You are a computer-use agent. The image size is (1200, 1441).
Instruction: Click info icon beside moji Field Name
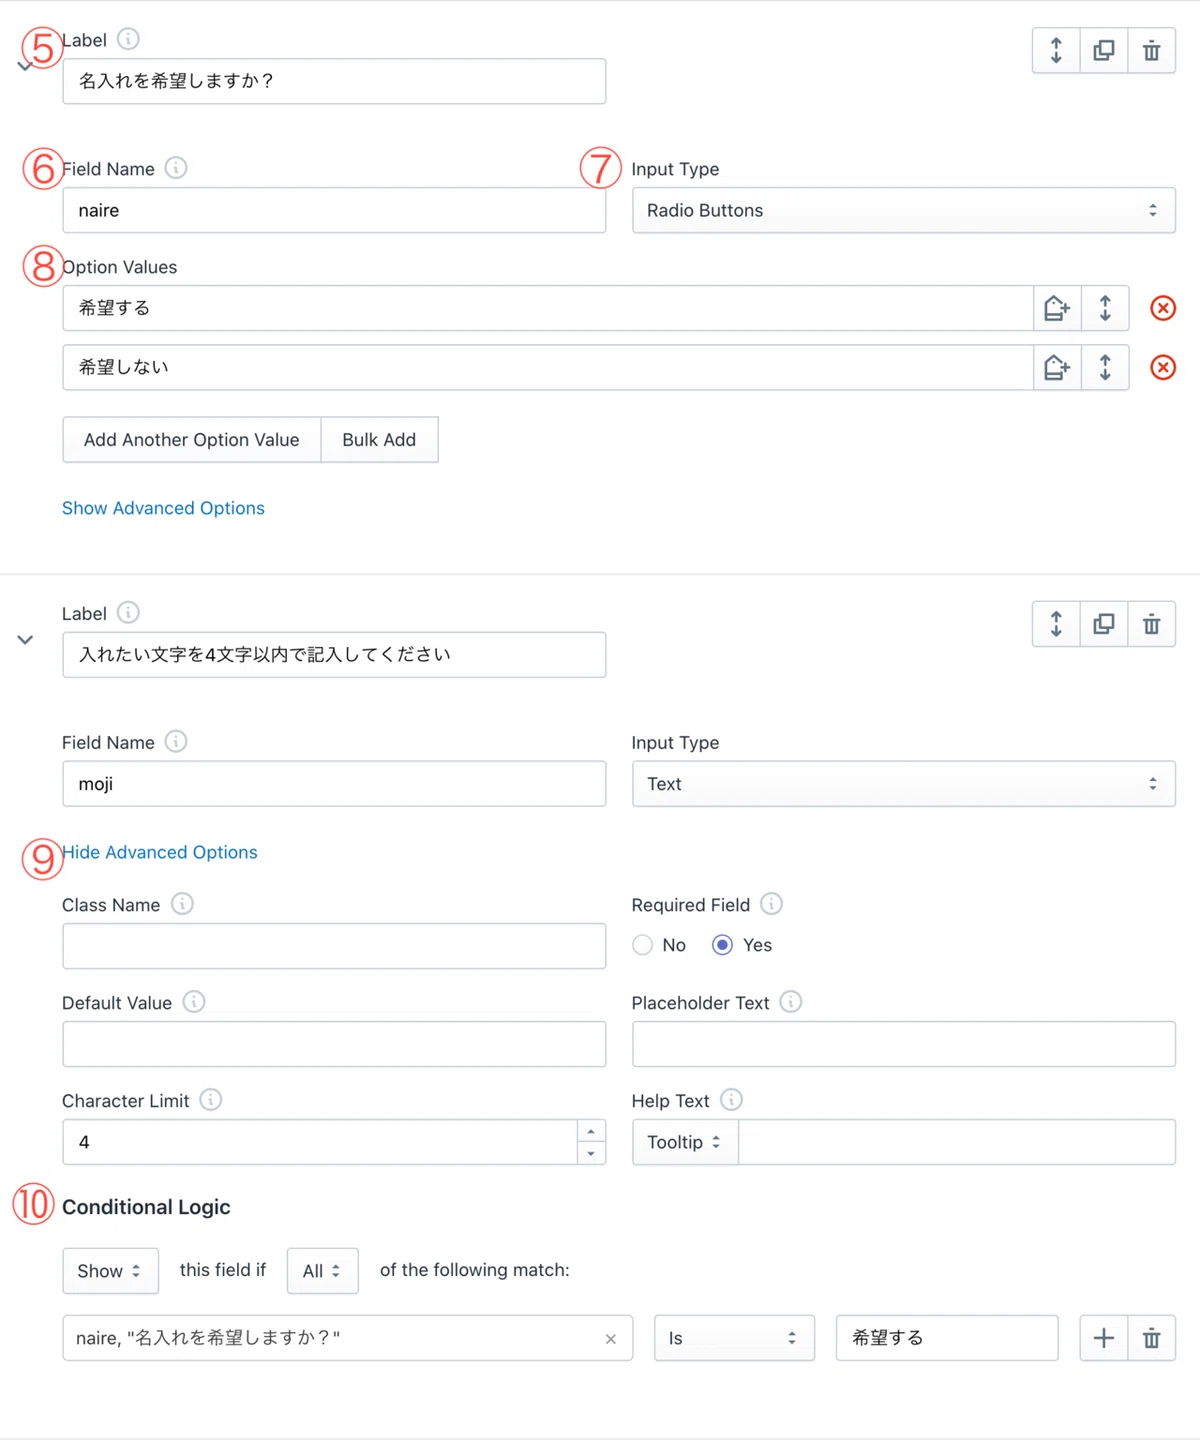tap(176, 741)
